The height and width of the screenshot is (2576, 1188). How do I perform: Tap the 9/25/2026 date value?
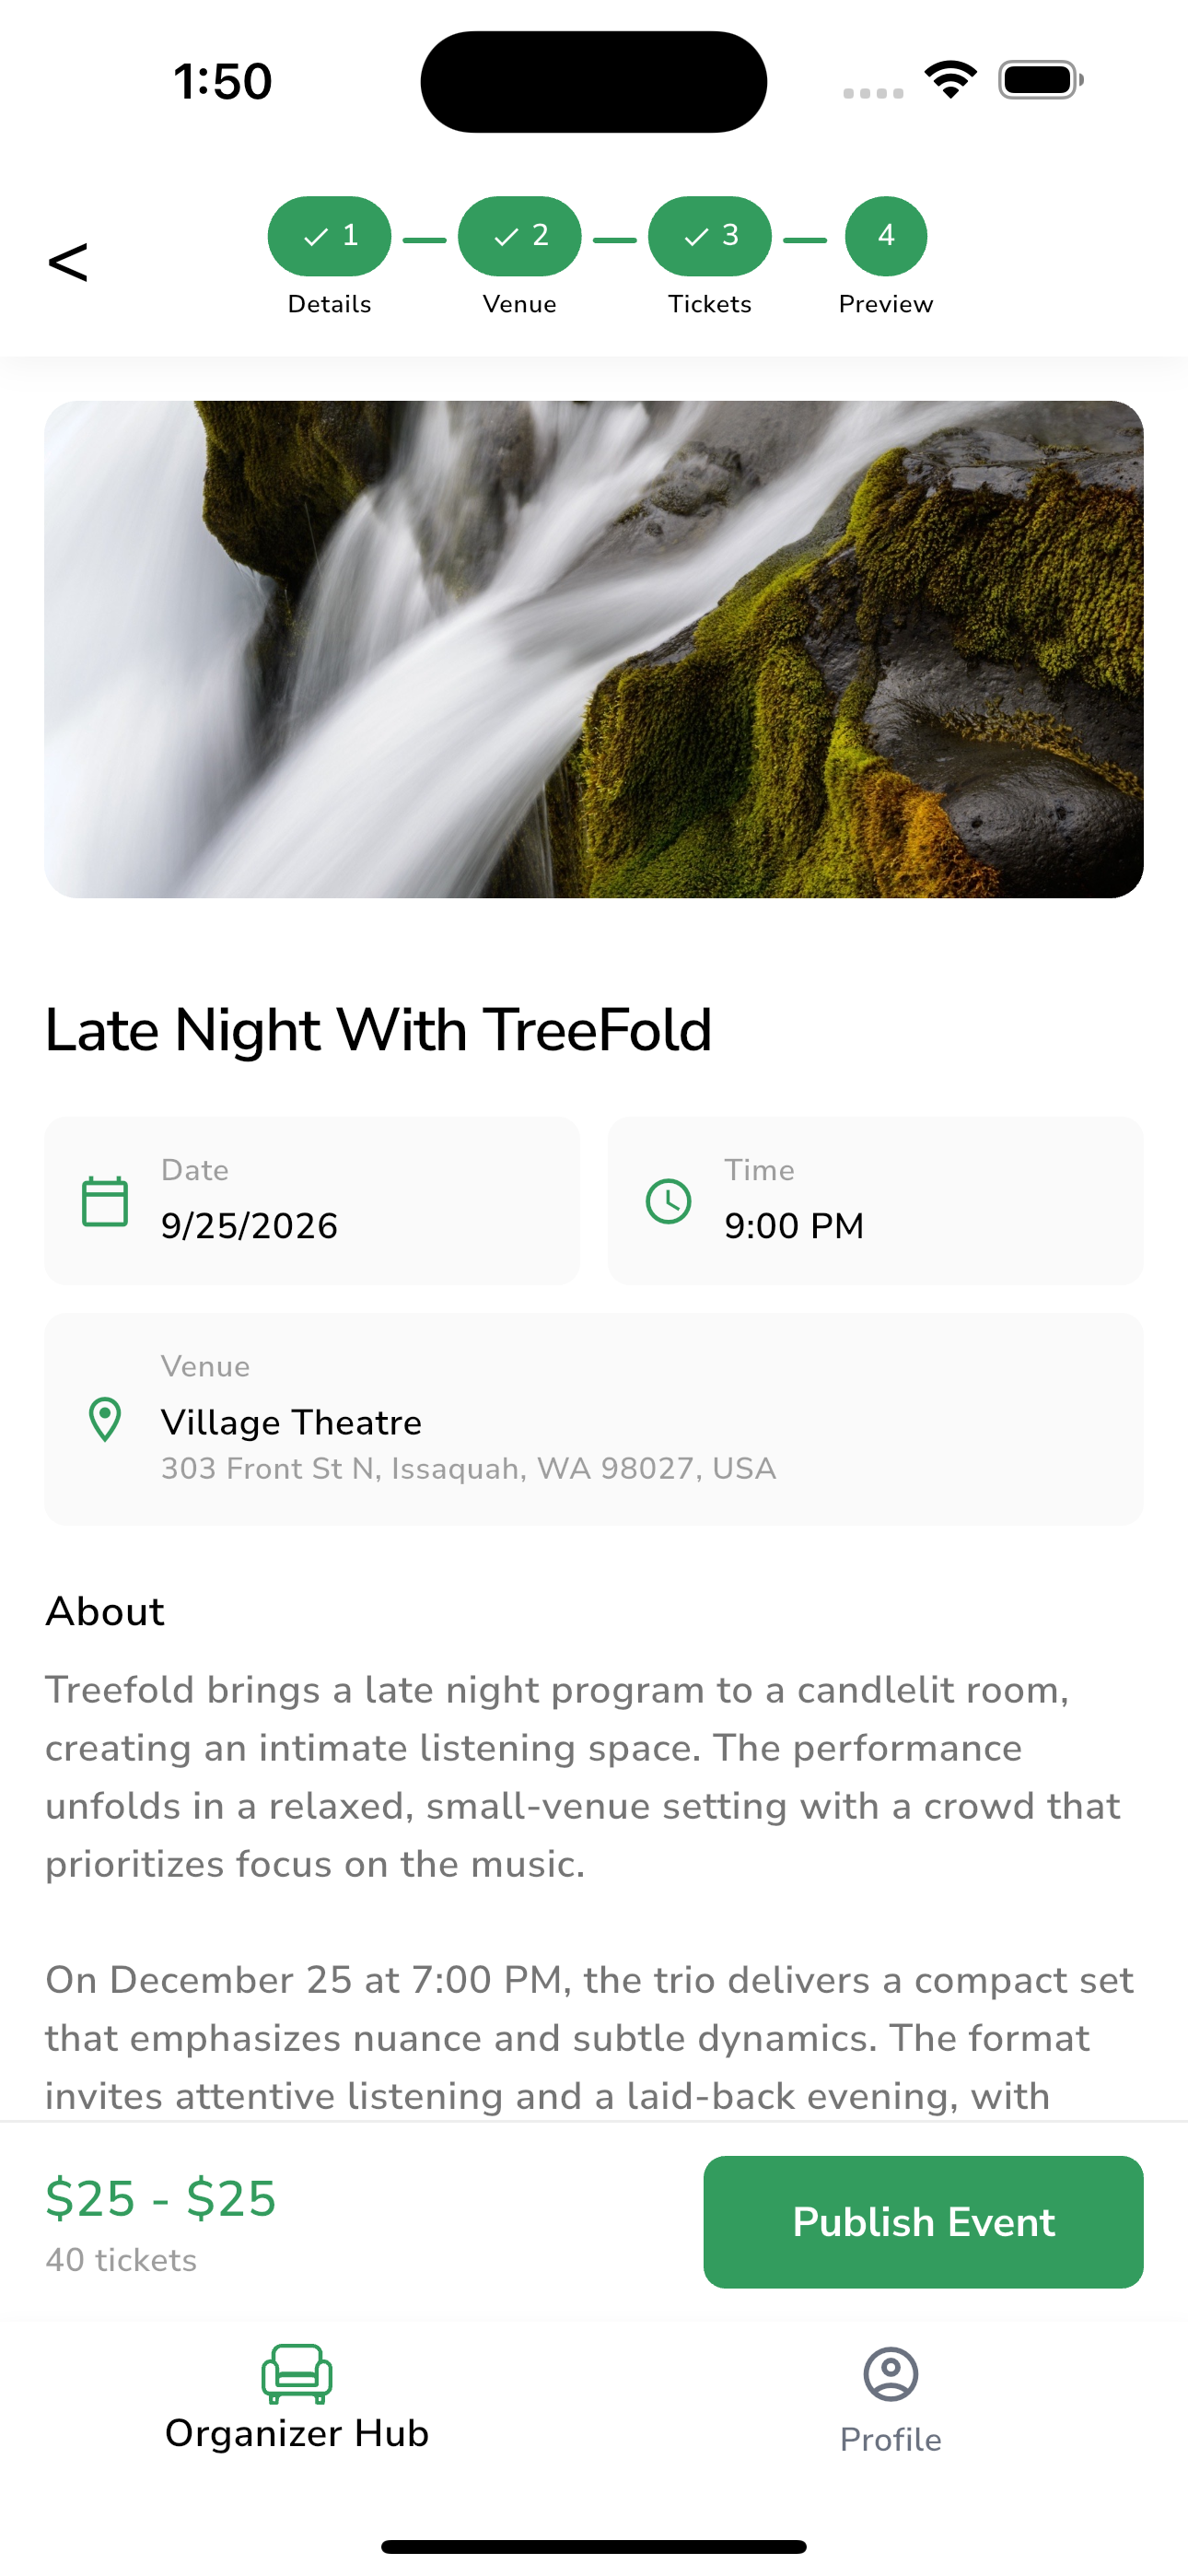pos(249,1226)
